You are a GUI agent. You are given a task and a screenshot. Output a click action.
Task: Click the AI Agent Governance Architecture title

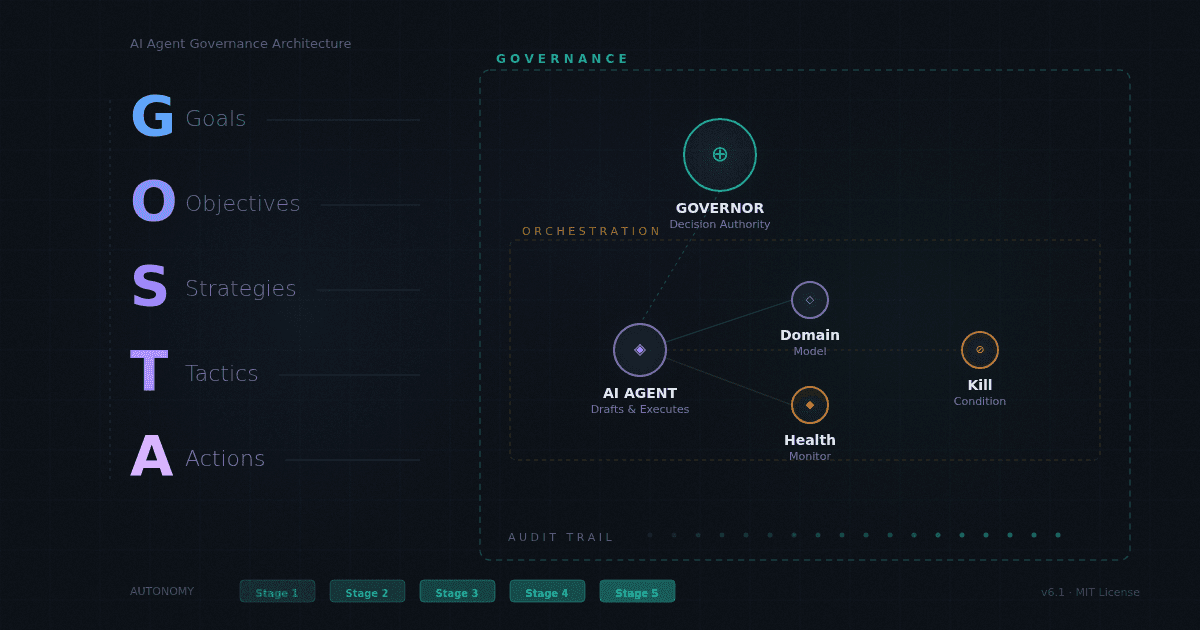(x=240, y=43)
